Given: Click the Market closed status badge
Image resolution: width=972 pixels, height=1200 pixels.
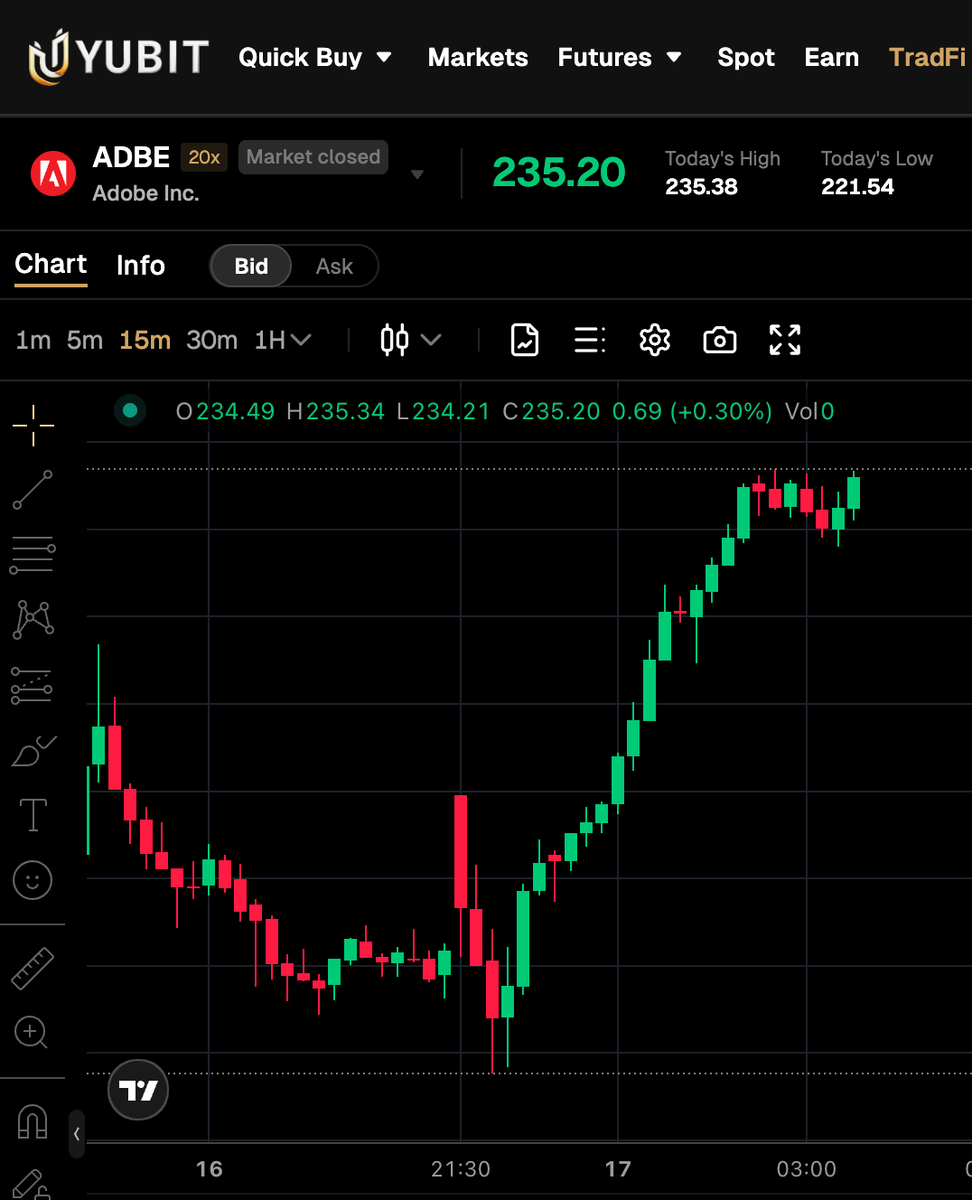Looking at the screenshot, I should [x=313, y=157].
